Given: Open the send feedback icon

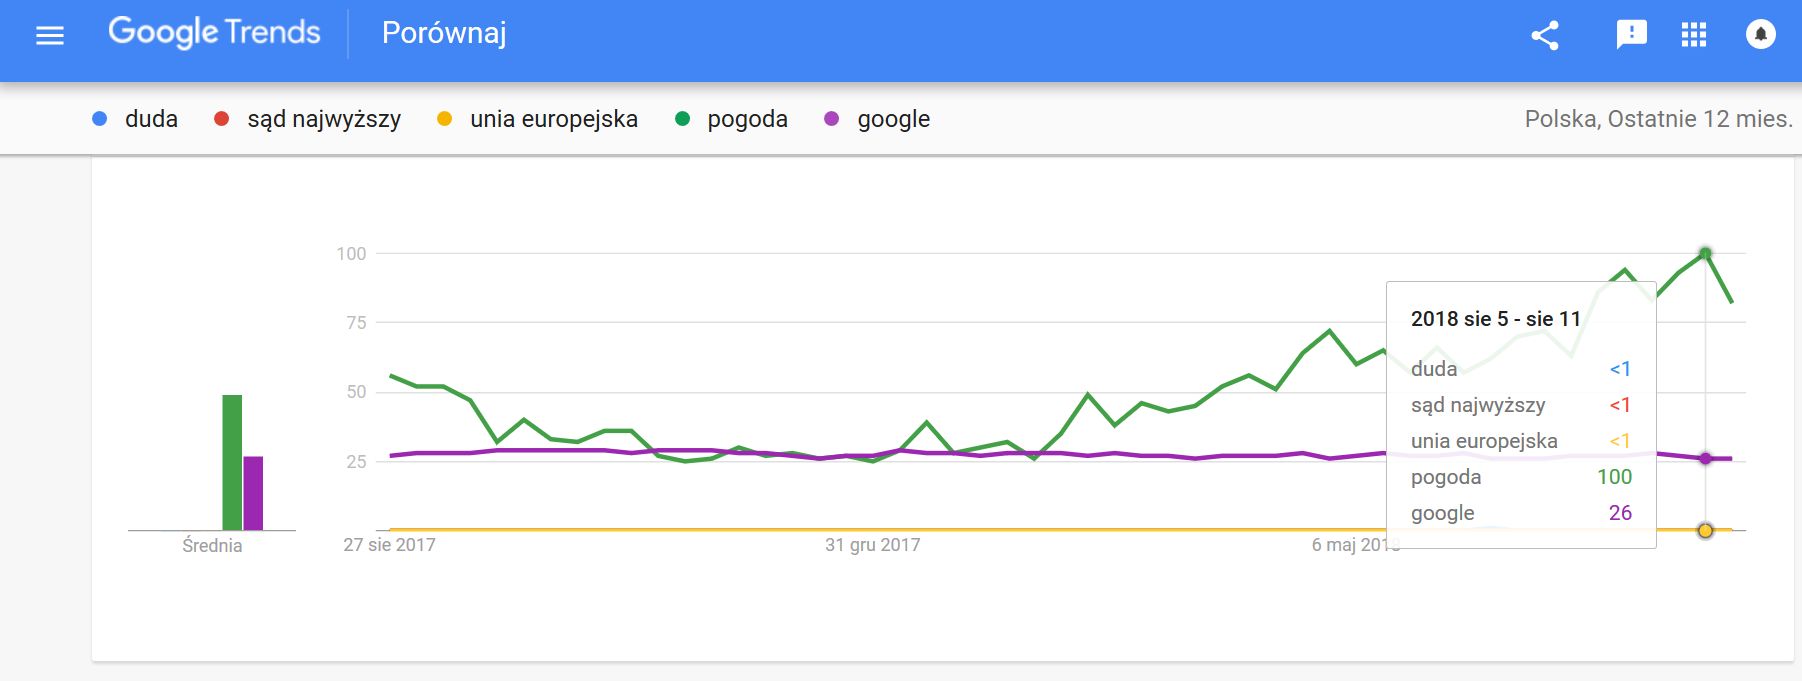Looking at the screenshot, I should [1631, 35].
